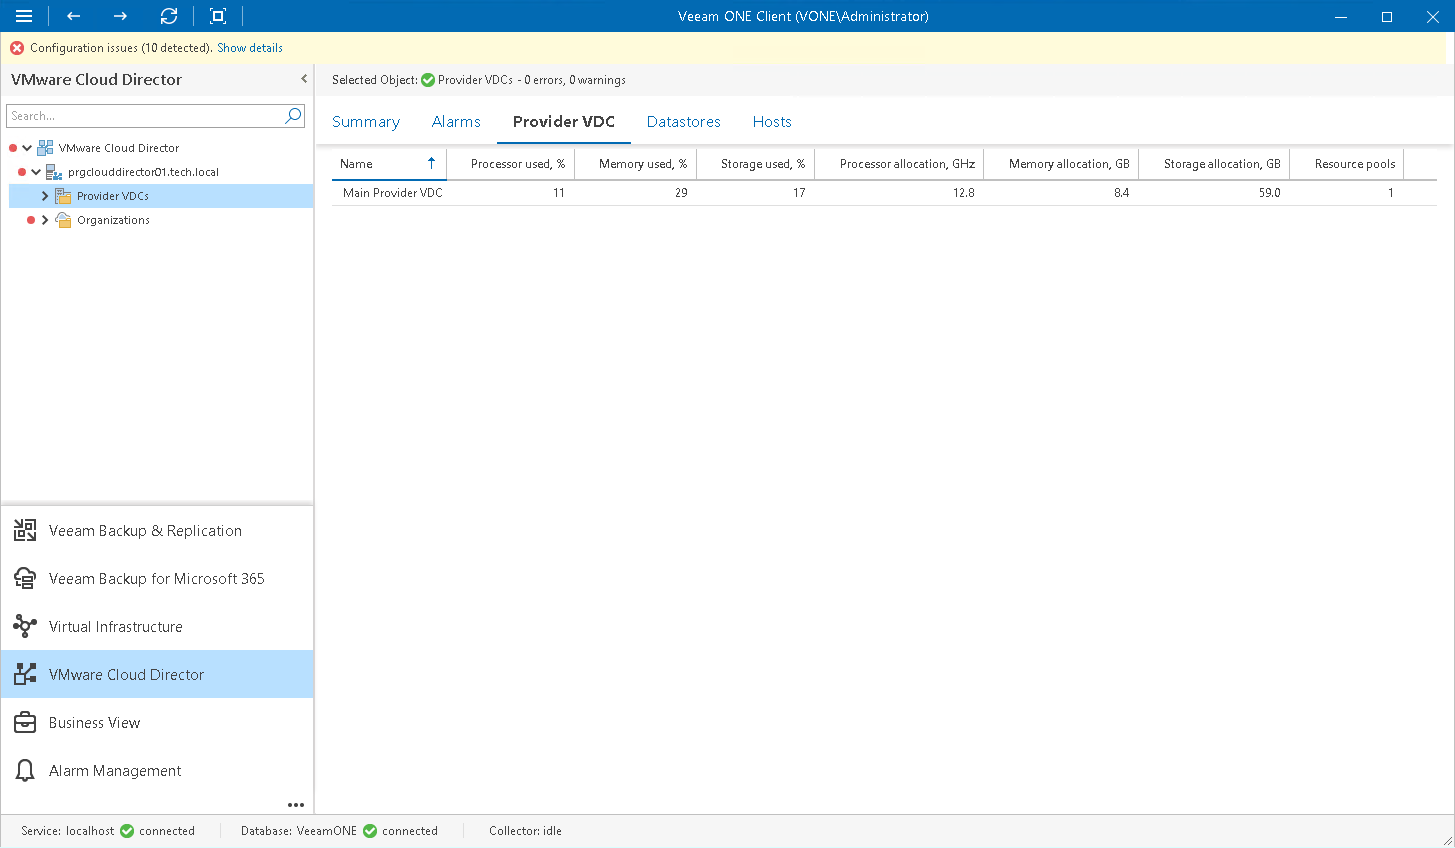Image resolution: width=1455 pixels, height=848 pixels.
Task: Open the Hosts tab
Action: click(x=772, y=122)
